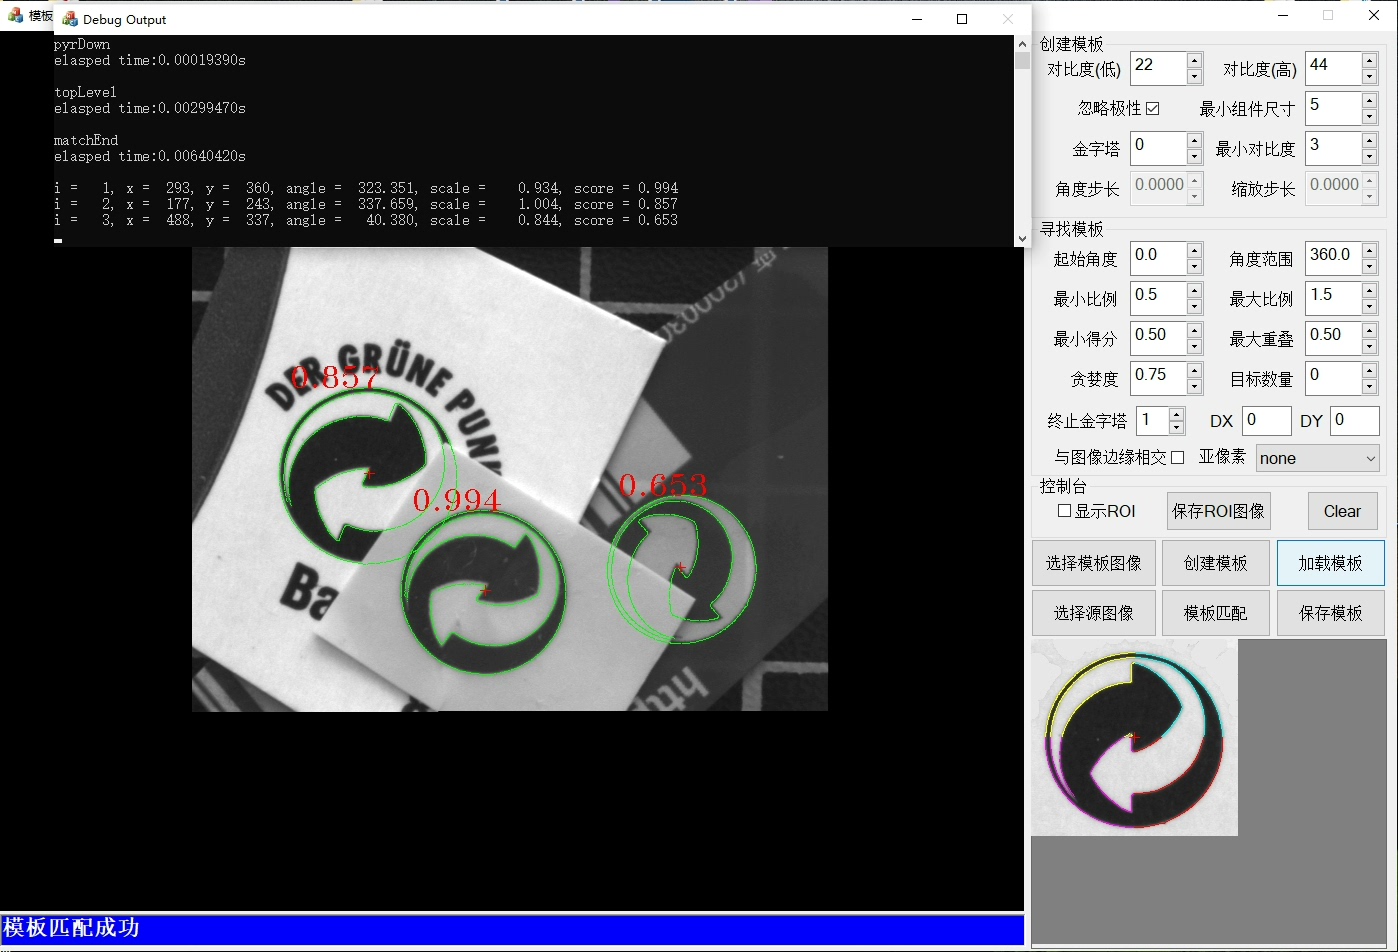Viewport: 1398px width, 952px height.
Task: Click the 贪婪度 field showing 0.75
Action: coord(1158,378)
